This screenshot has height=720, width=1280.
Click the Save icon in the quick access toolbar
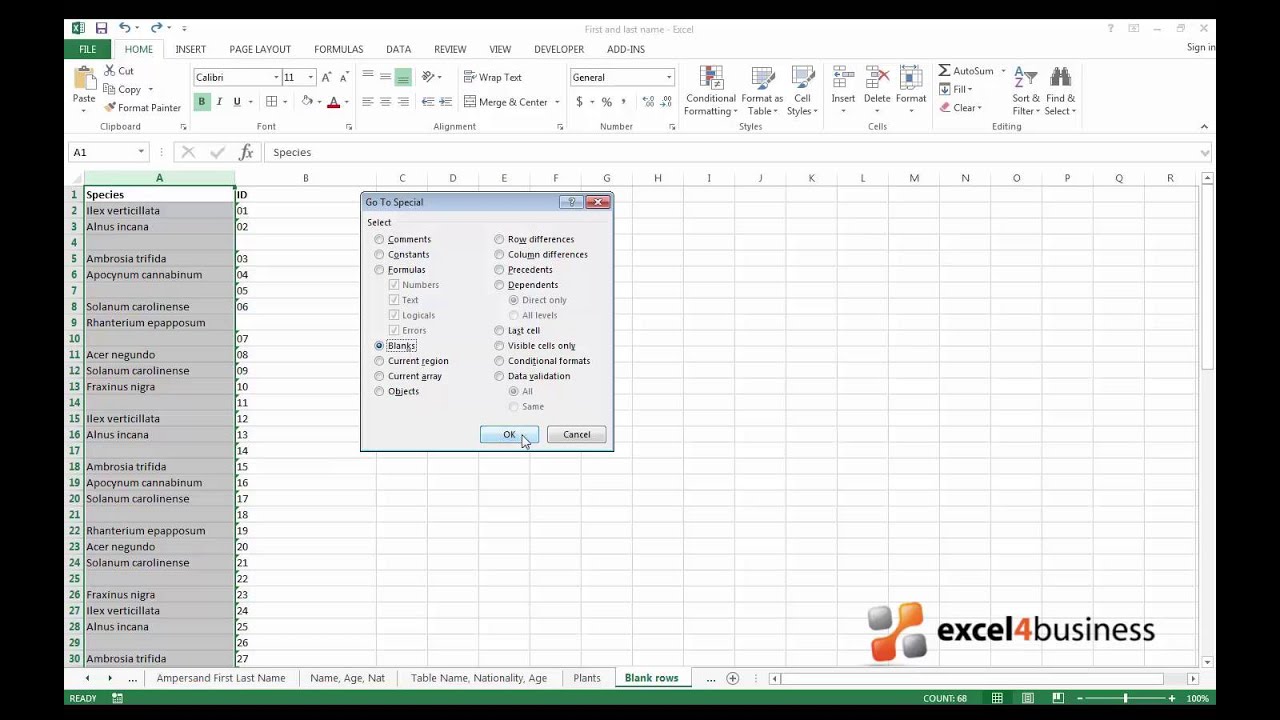[x=101, y=28]
